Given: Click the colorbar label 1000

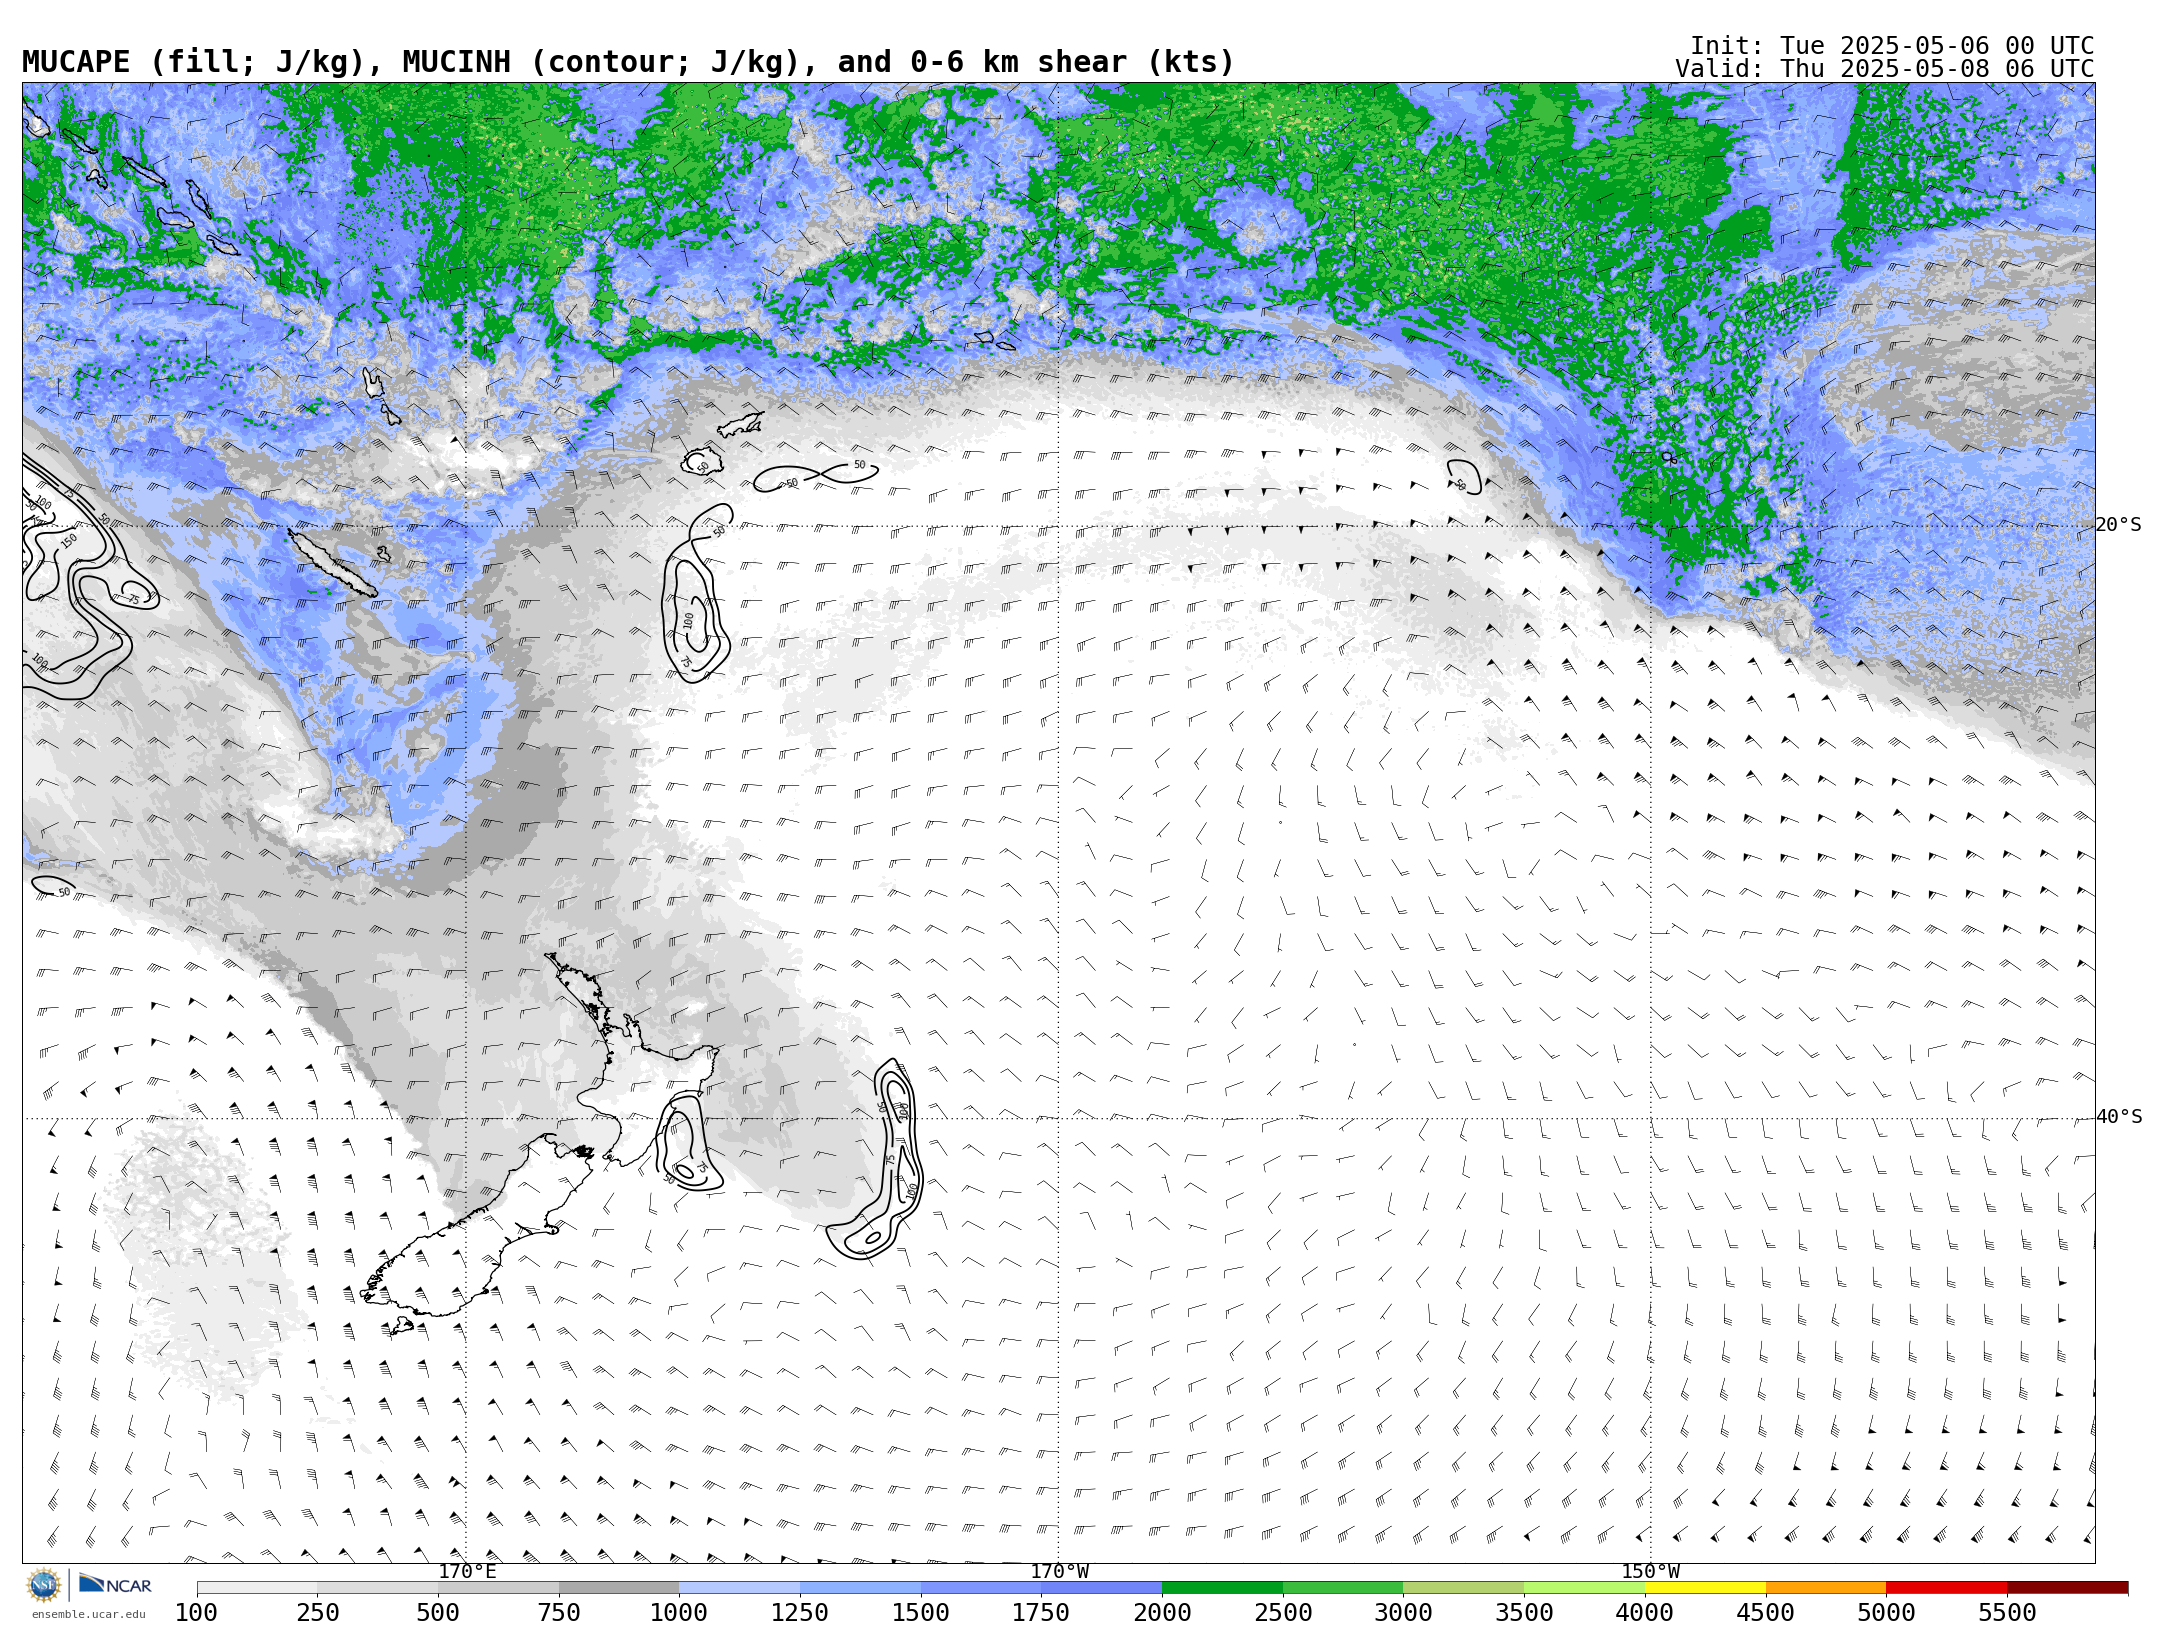Looking at the screenshot, I should [x=679, y=1613].
